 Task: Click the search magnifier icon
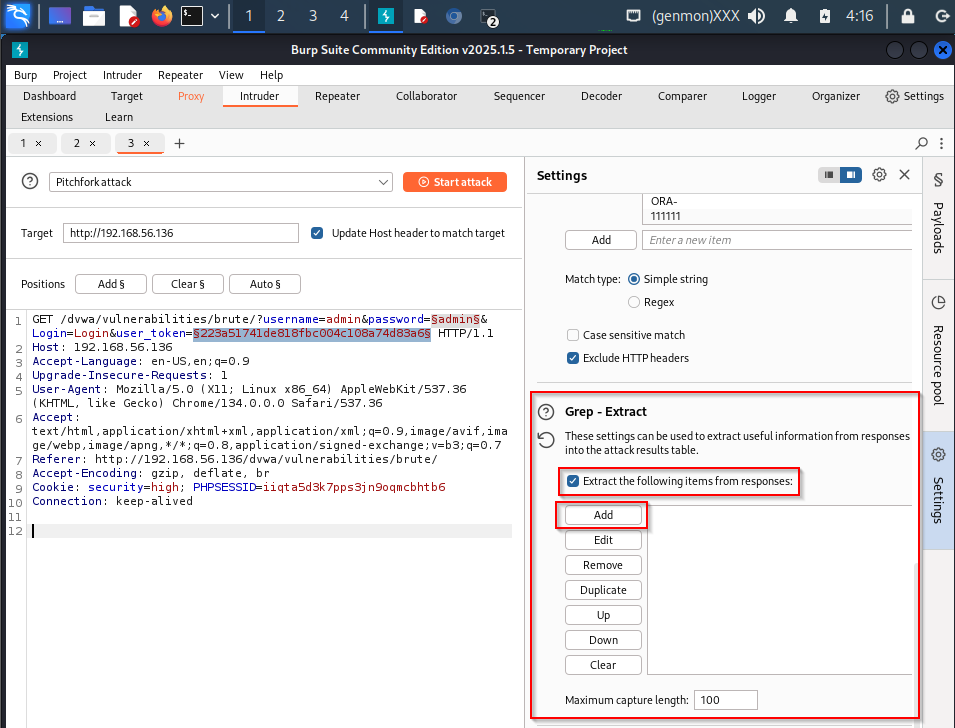[922, 143]
